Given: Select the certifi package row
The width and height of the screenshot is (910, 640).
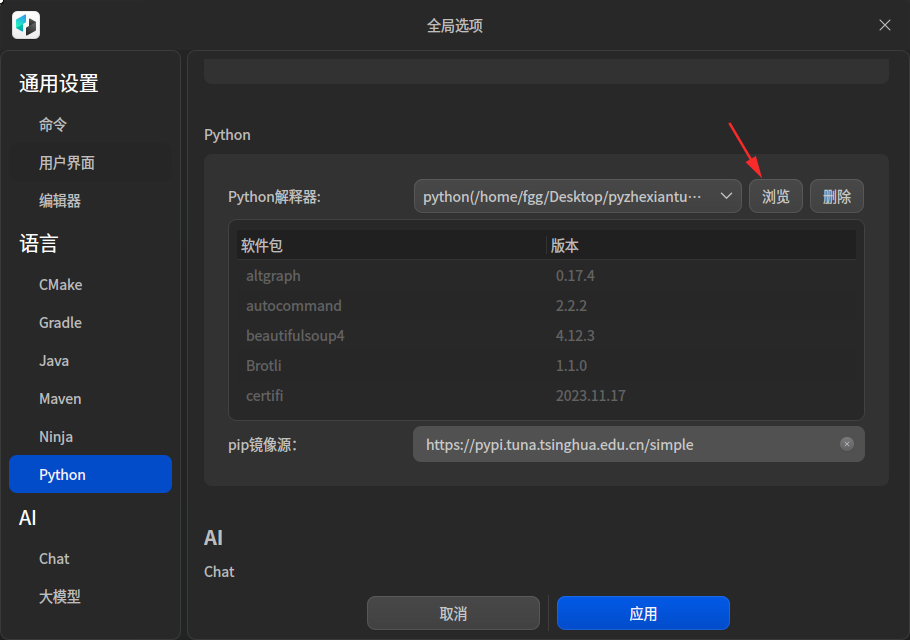Looking at the screenshot, I should [x=547, y=396].
